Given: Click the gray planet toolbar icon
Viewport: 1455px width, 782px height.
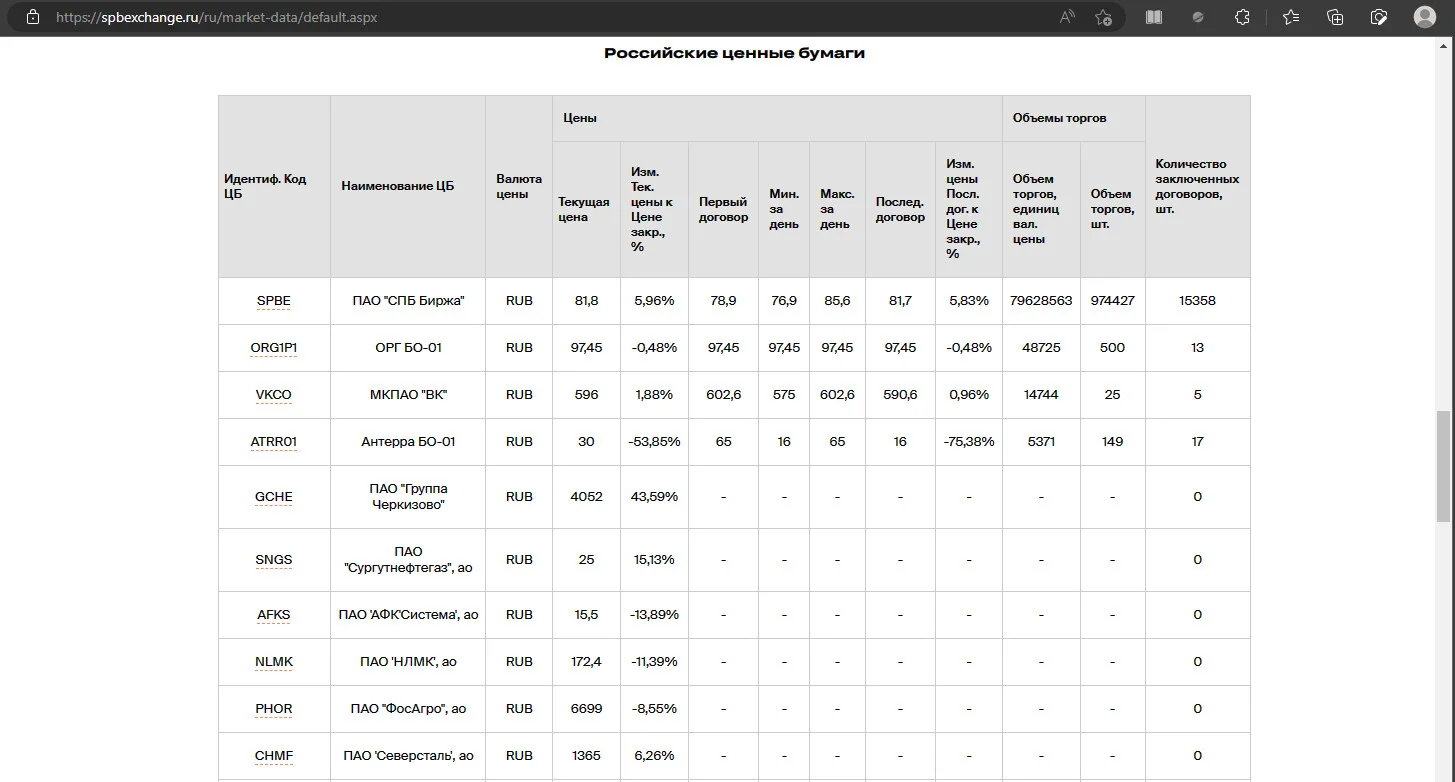Looking at the screenshot, I should [x=1199, y=17].
